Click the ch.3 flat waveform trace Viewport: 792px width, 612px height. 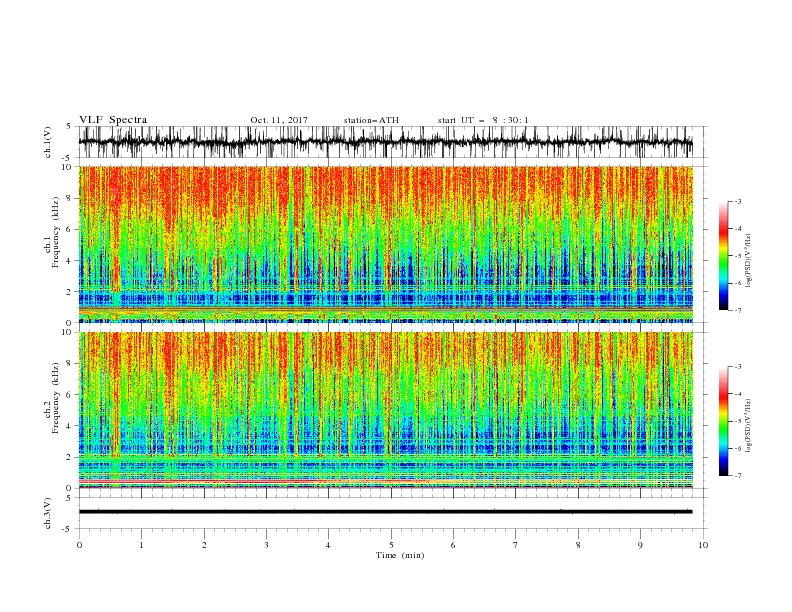tap(385, 512)
